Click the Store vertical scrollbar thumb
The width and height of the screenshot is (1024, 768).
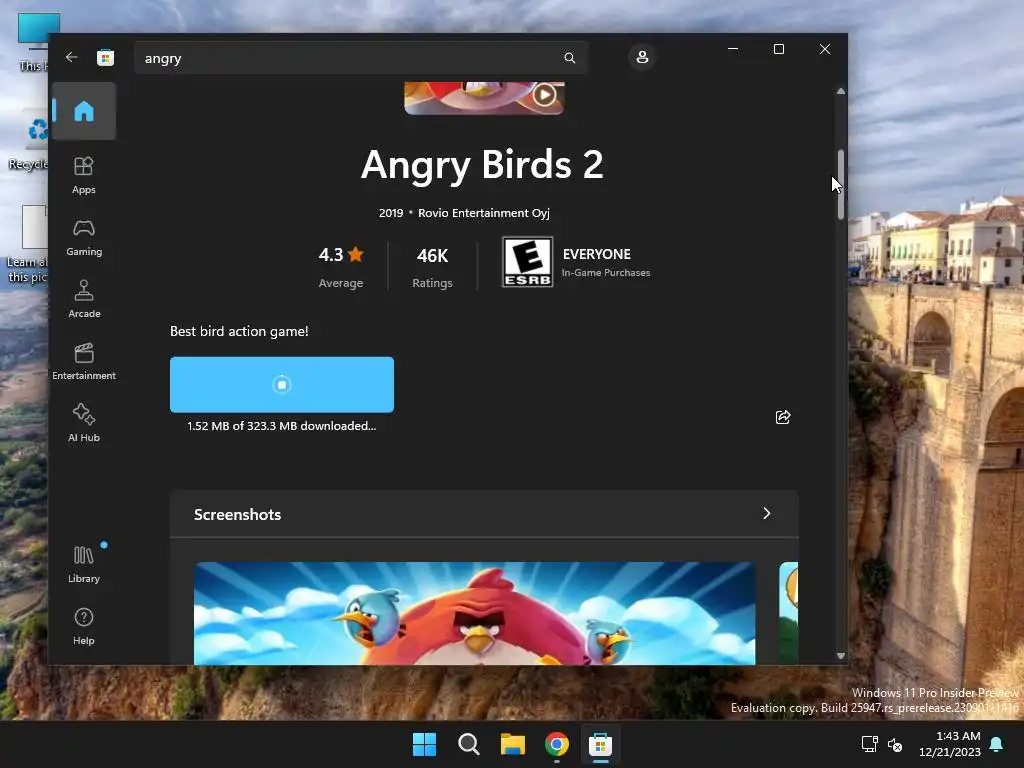tap(840, 185)
